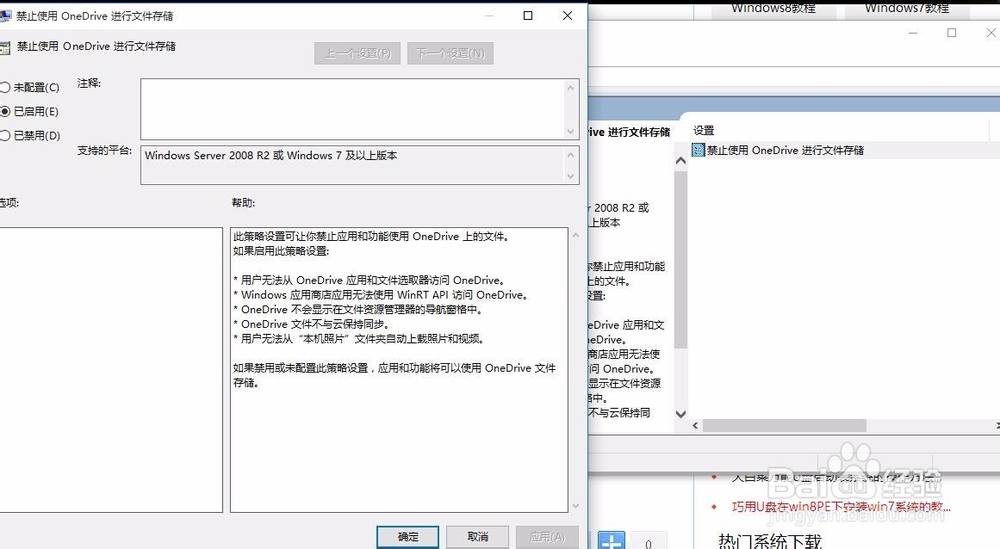Click the horizontal scrollbar thumb in policy list
The width and height of the screenshot is (1000, 549).
784,425
